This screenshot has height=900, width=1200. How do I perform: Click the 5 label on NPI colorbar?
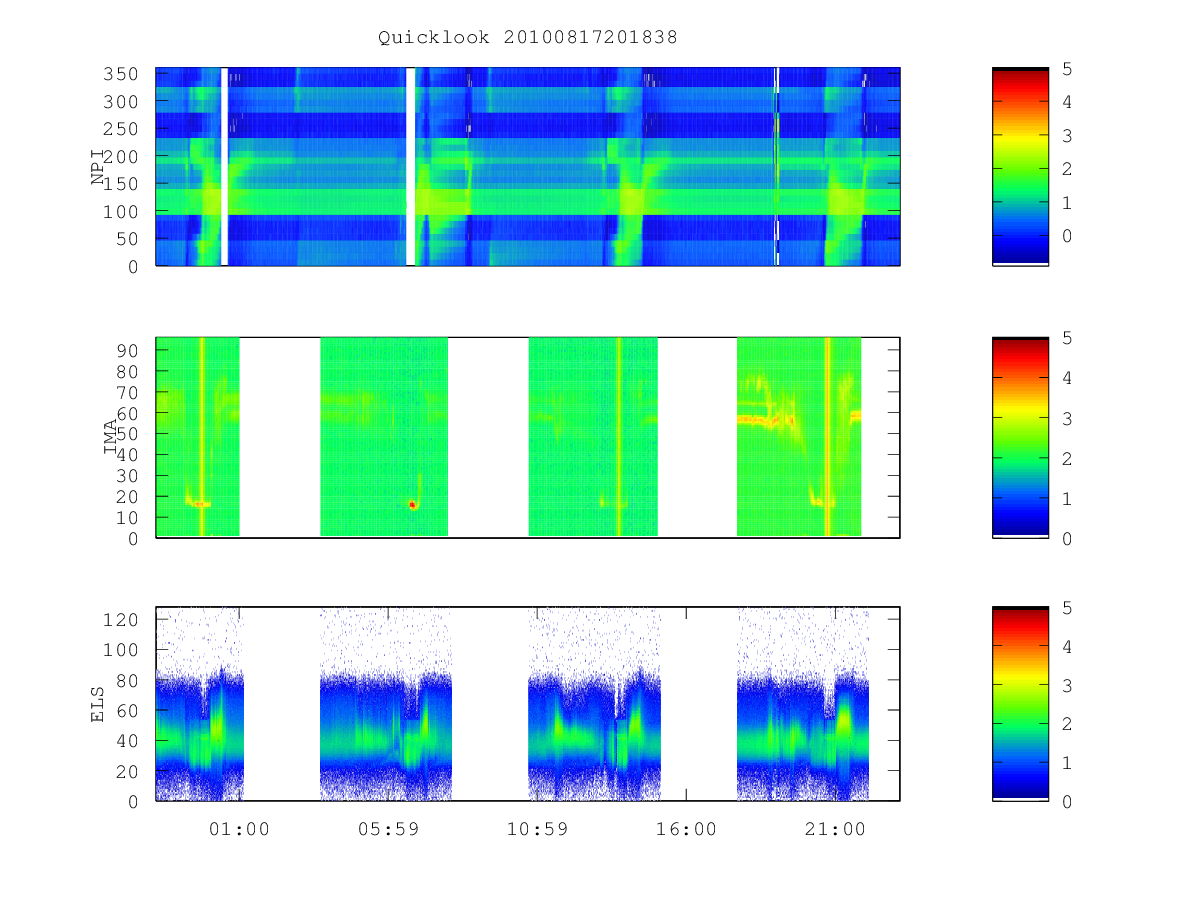pos(1067,69)
